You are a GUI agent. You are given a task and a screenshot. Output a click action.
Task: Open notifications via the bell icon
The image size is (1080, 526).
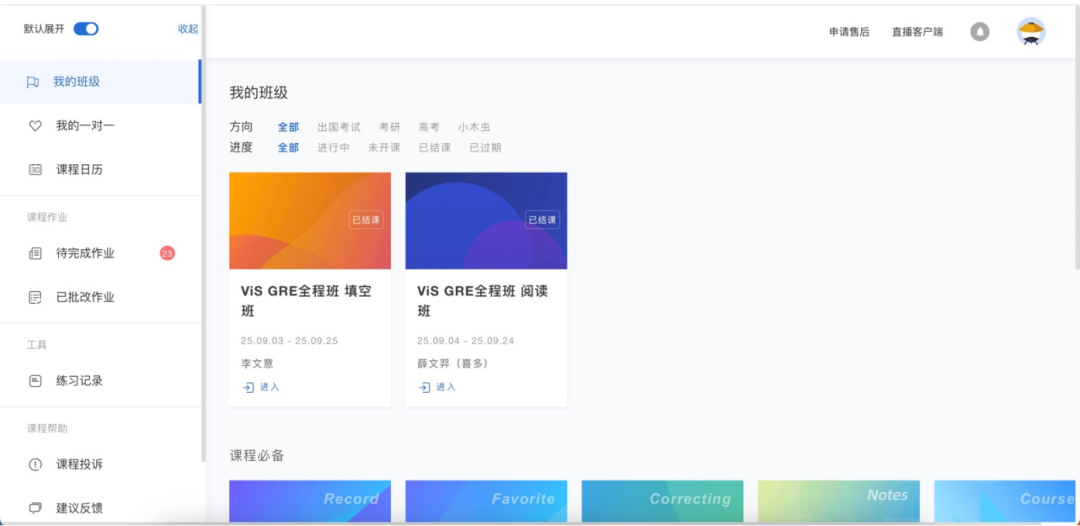point(979,32)
